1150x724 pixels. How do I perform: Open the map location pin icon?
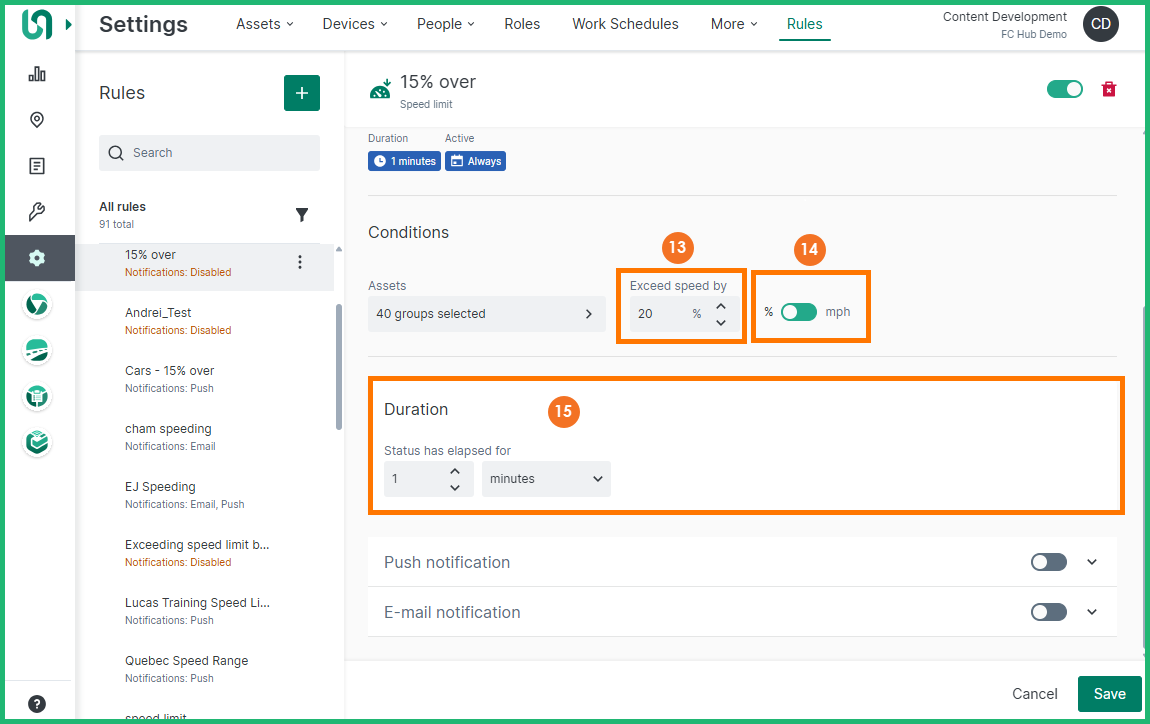pyautogui.click(x=37, y=120)
